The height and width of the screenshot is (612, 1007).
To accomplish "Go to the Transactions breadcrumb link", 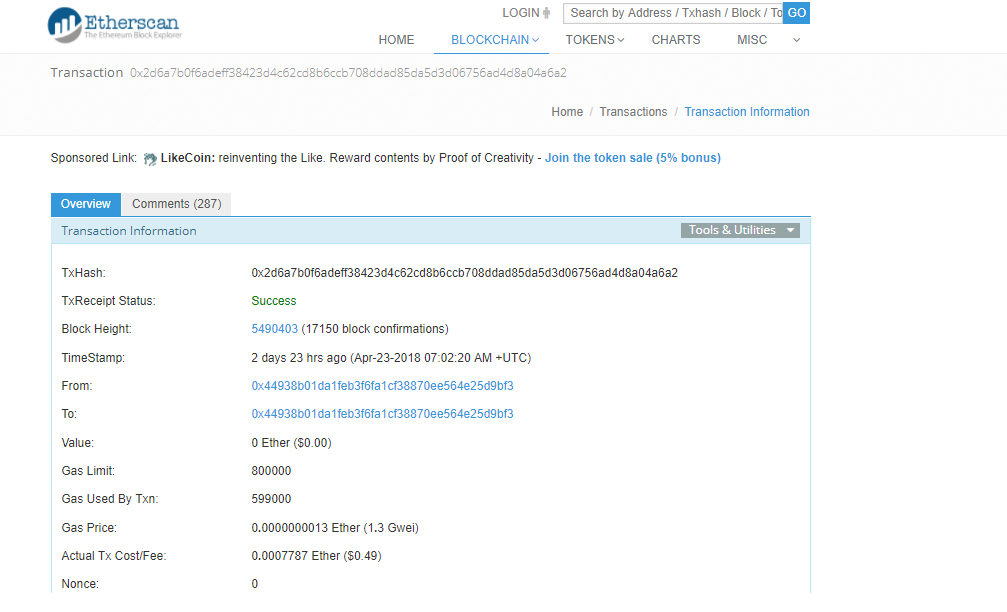I will (633, 112).
